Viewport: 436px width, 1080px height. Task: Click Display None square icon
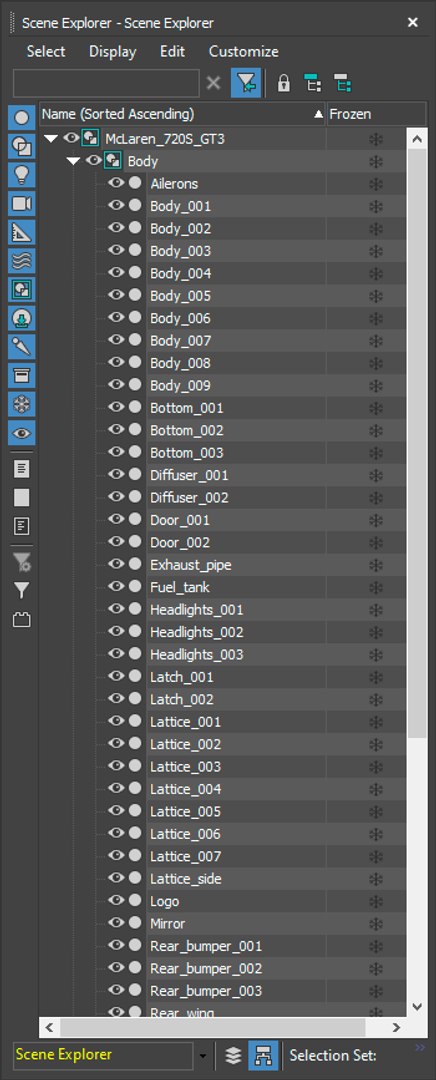(21, 498)
